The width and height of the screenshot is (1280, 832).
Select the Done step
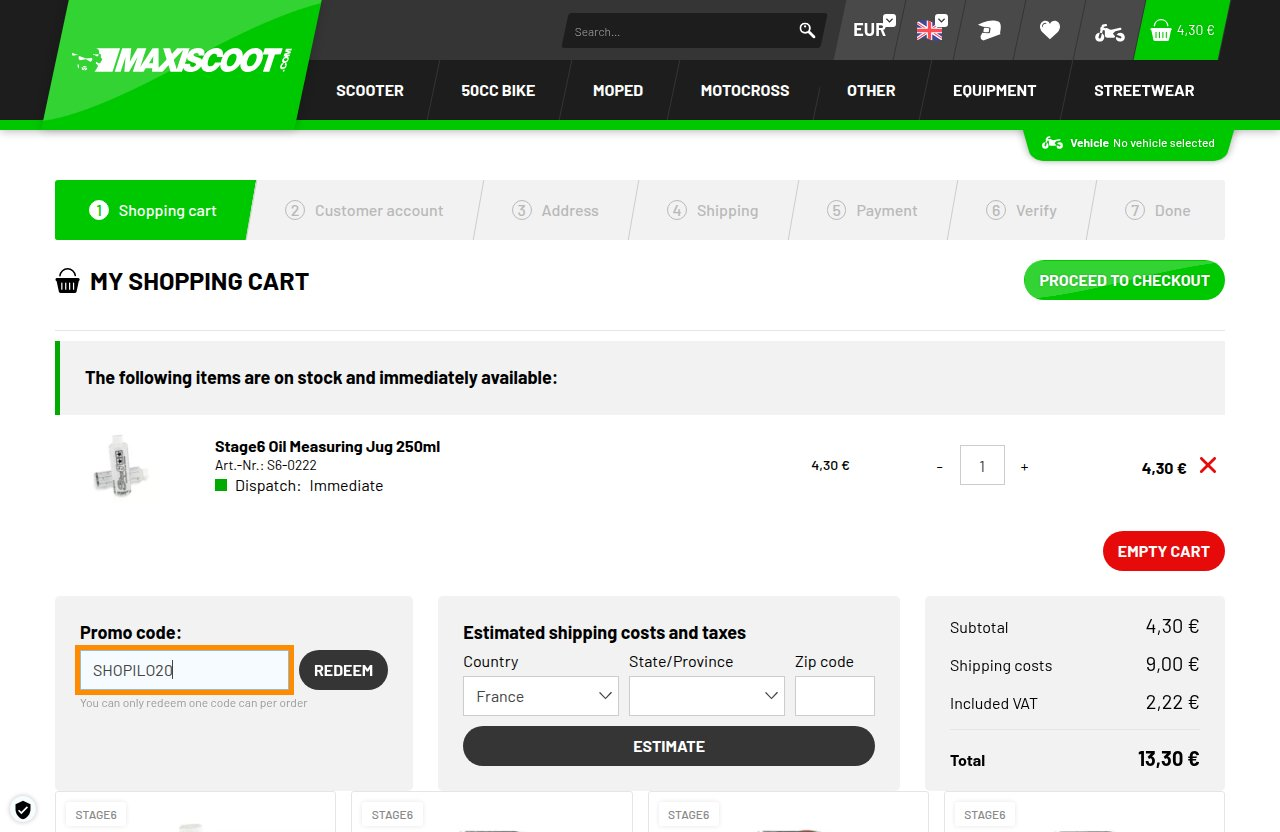(x=1157, y=210)
